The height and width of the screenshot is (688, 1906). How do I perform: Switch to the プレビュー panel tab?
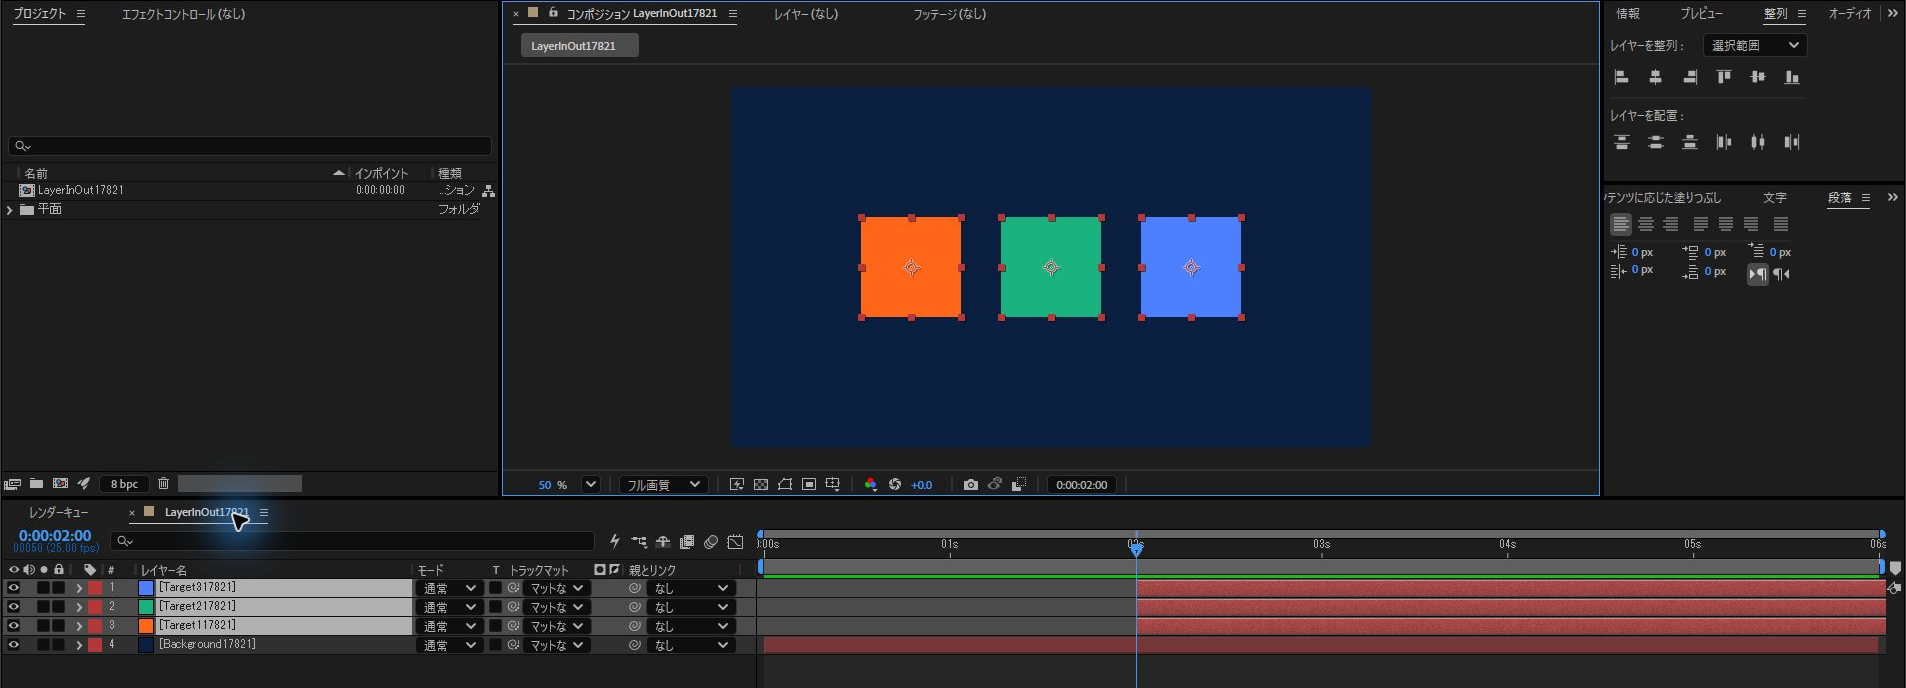(1701, 14)
